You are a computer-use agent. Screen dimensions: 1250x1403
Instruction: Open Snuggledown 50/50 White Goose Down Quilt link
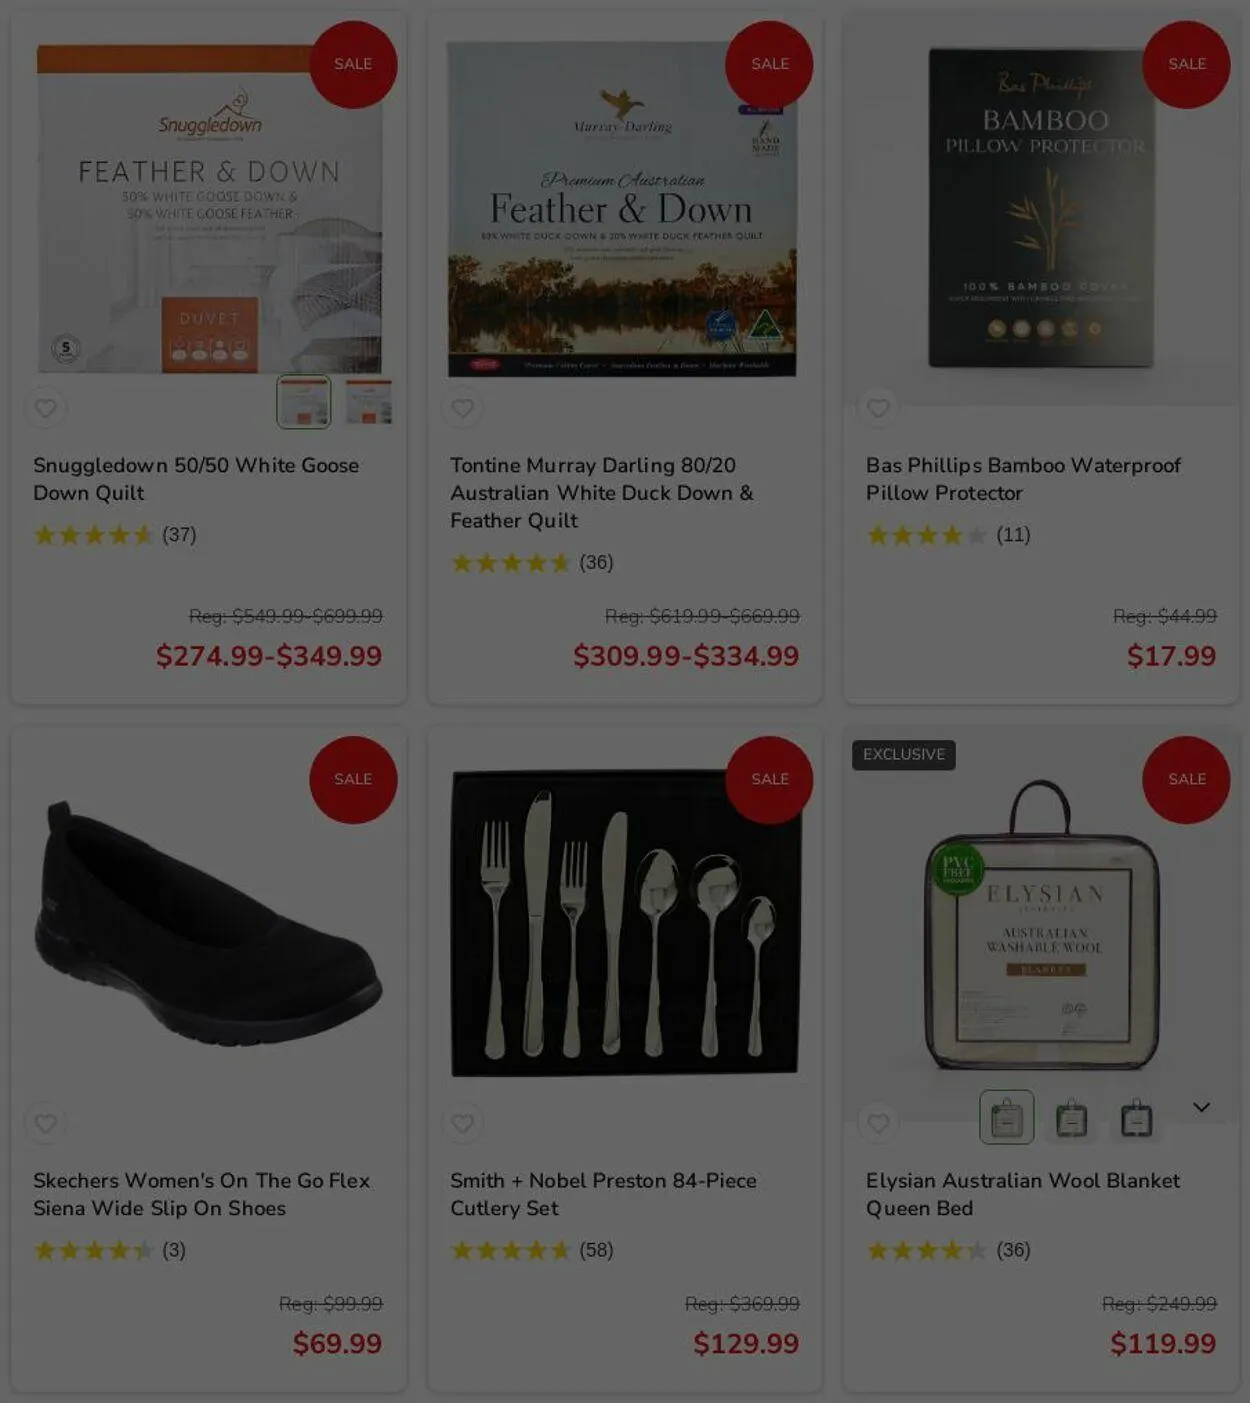pos(196,479)
